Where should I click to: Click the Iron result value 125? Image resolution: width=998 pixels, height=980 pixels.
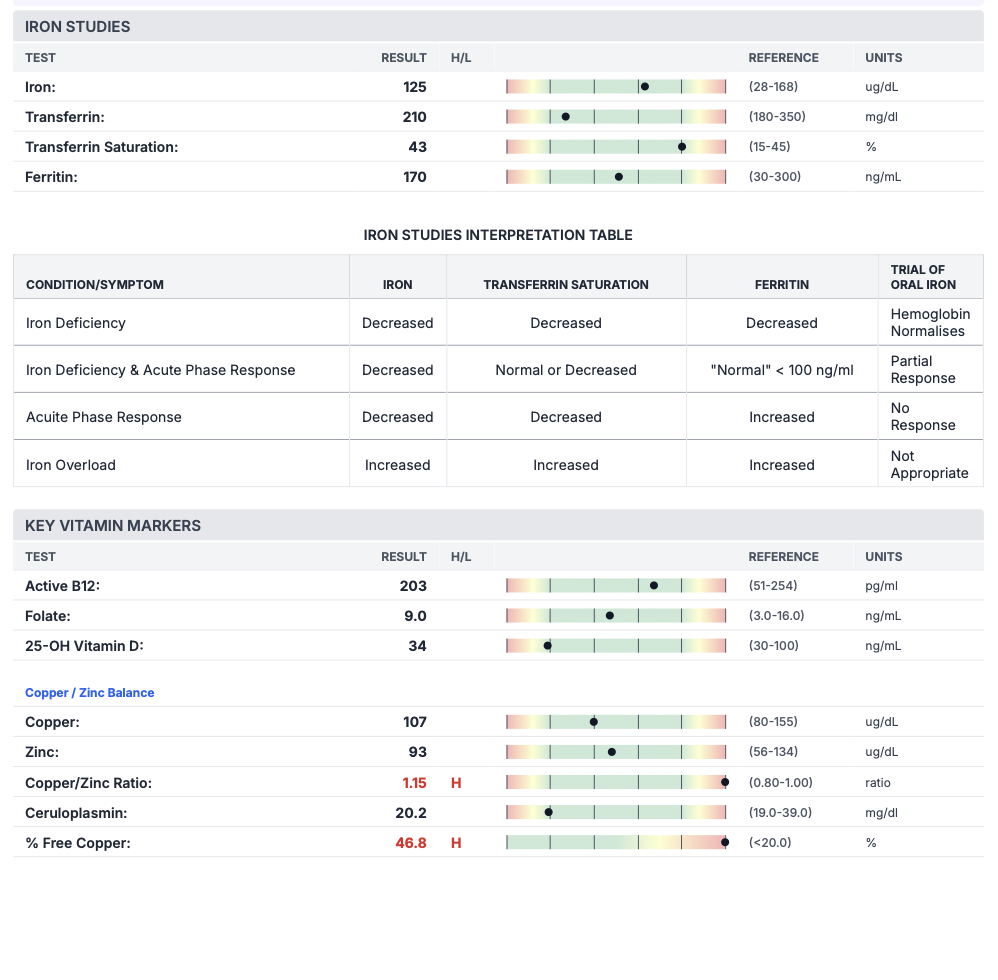[x=414, y=87]
